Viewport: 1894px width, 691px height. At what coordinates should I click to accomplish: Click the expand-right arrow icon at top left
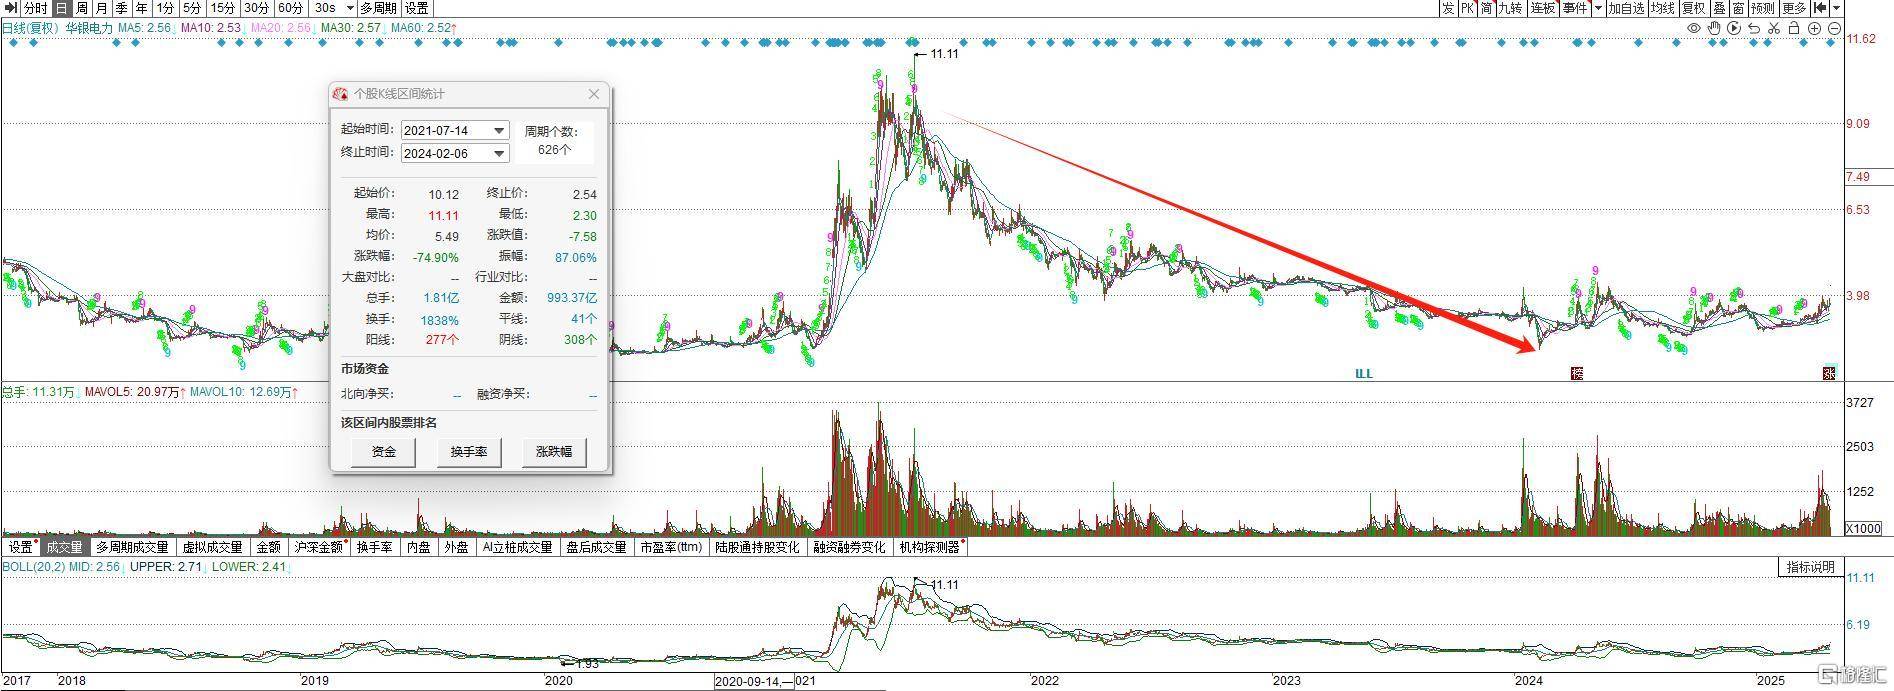(x=11, y=8)
